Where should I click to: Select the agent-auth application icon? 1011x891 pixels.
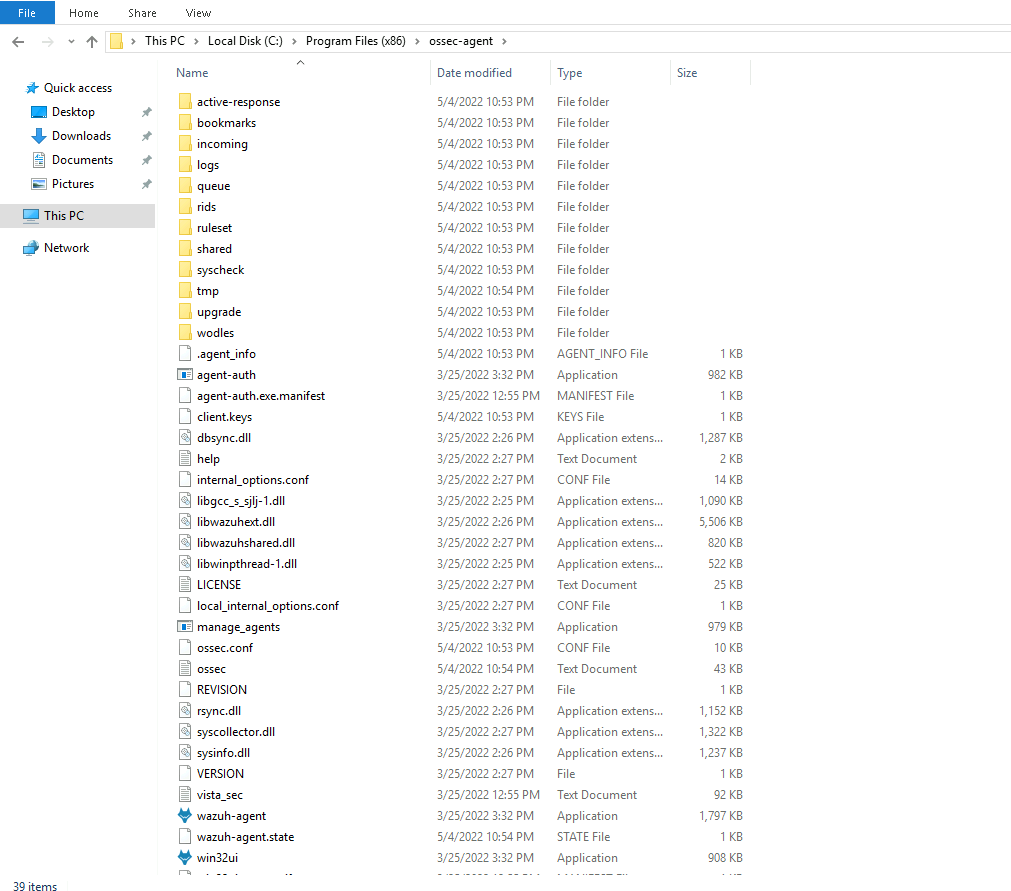(184, 374)
